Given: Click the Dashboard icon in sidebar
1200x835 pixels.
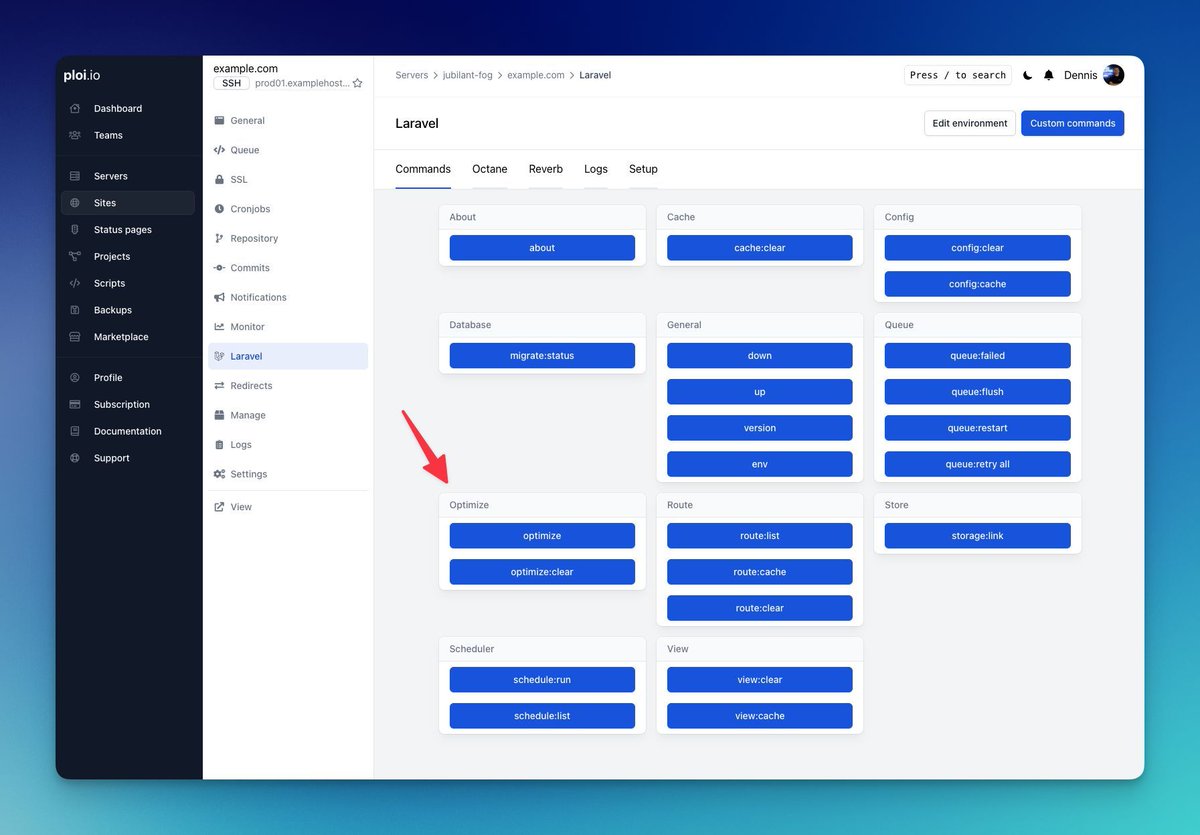Looking at the screenshot, I should point(75,109).
